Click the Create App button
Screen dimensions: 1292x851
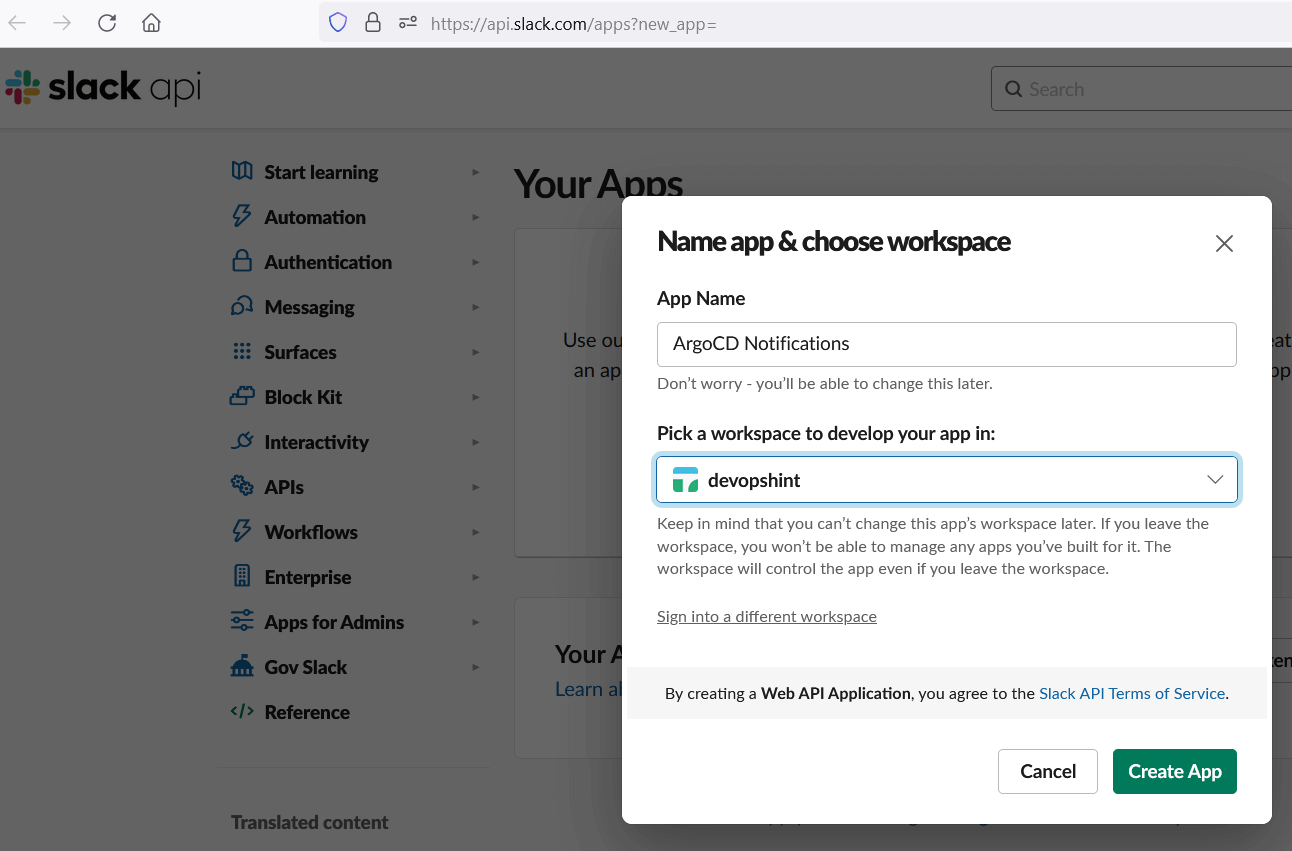pyautogui.click(x=1174, y=771)
